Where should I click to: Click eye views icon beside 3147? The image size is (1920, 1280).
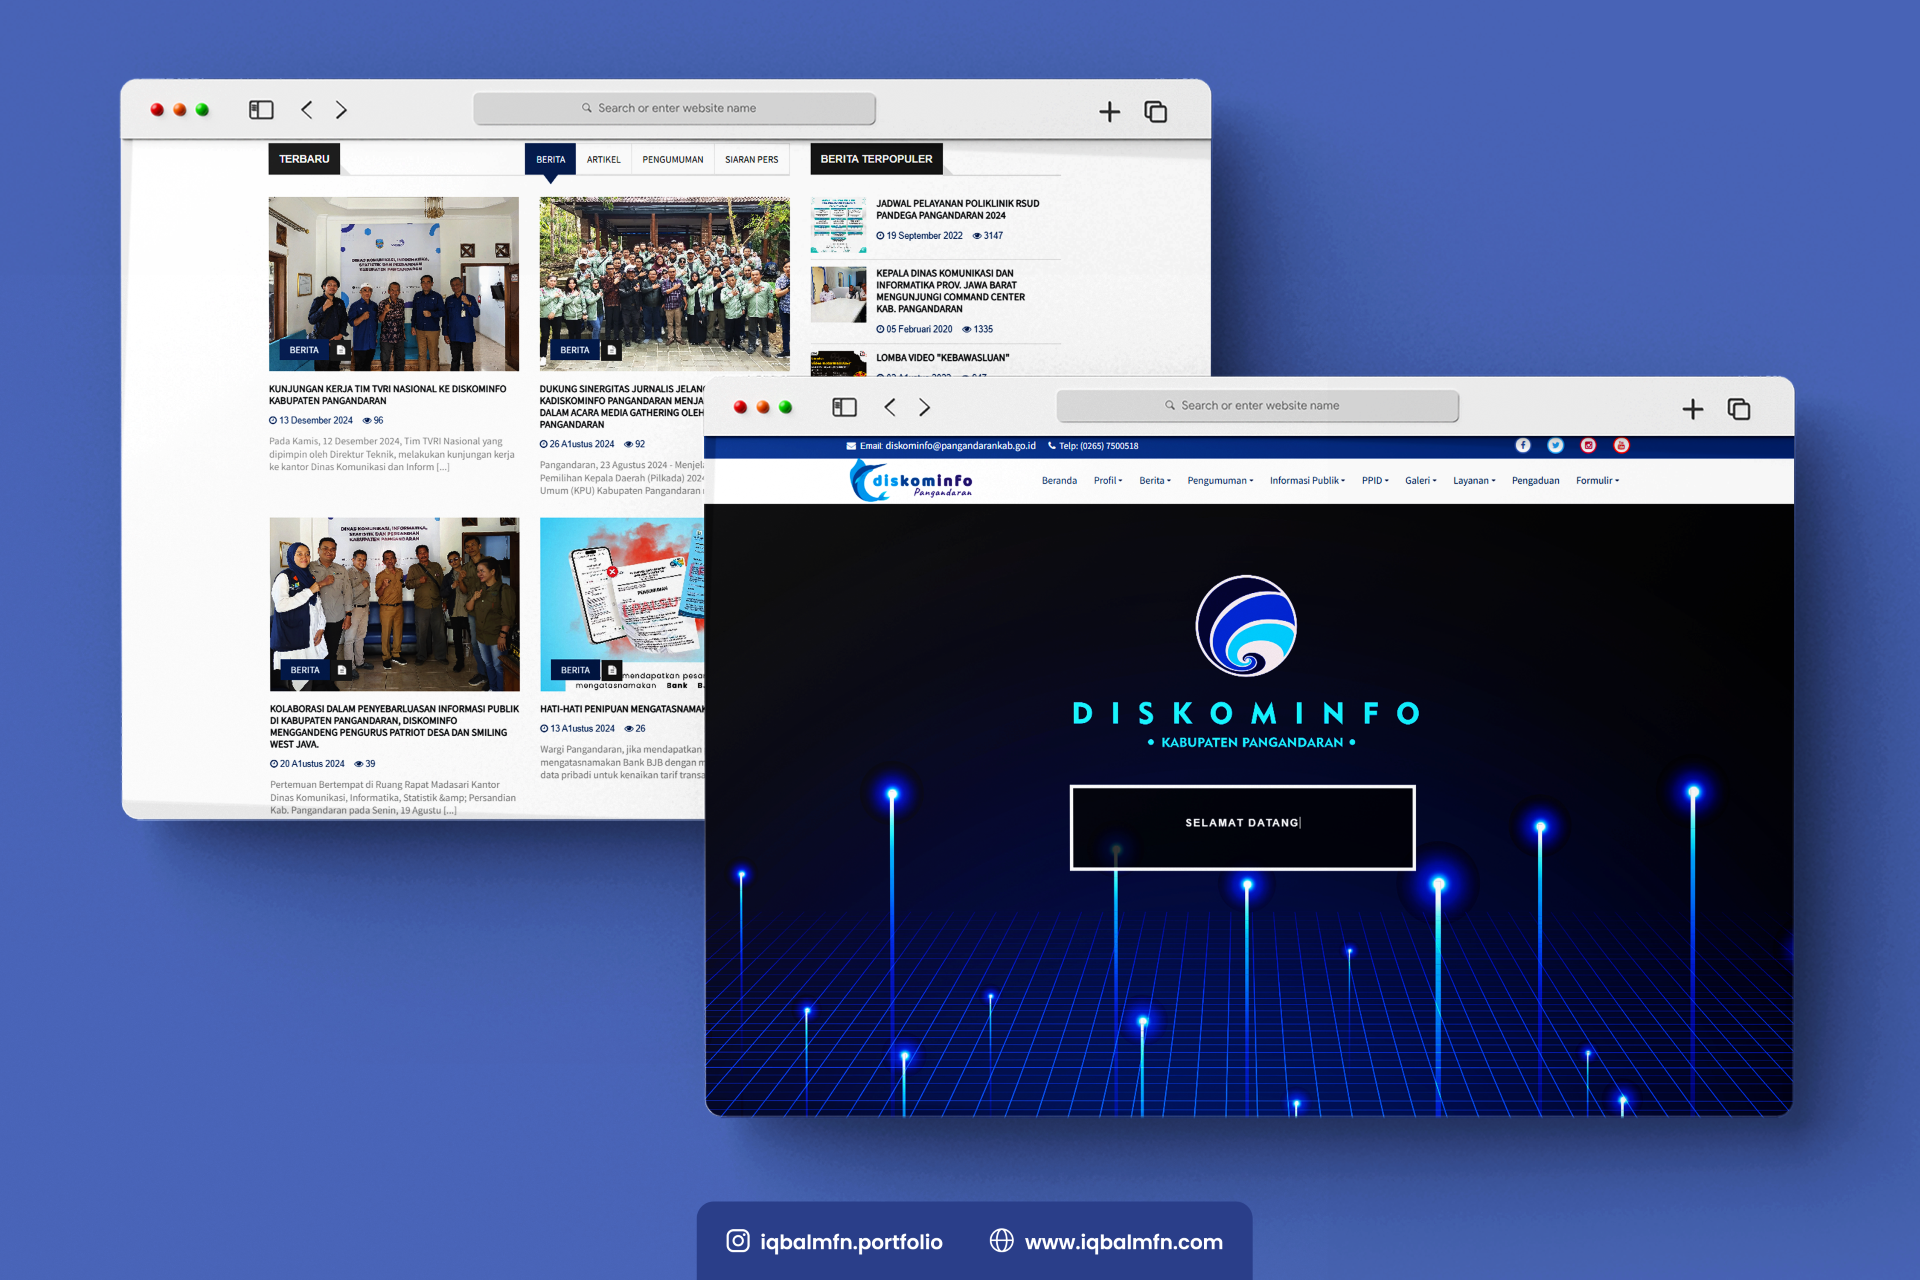pos(977,236)
